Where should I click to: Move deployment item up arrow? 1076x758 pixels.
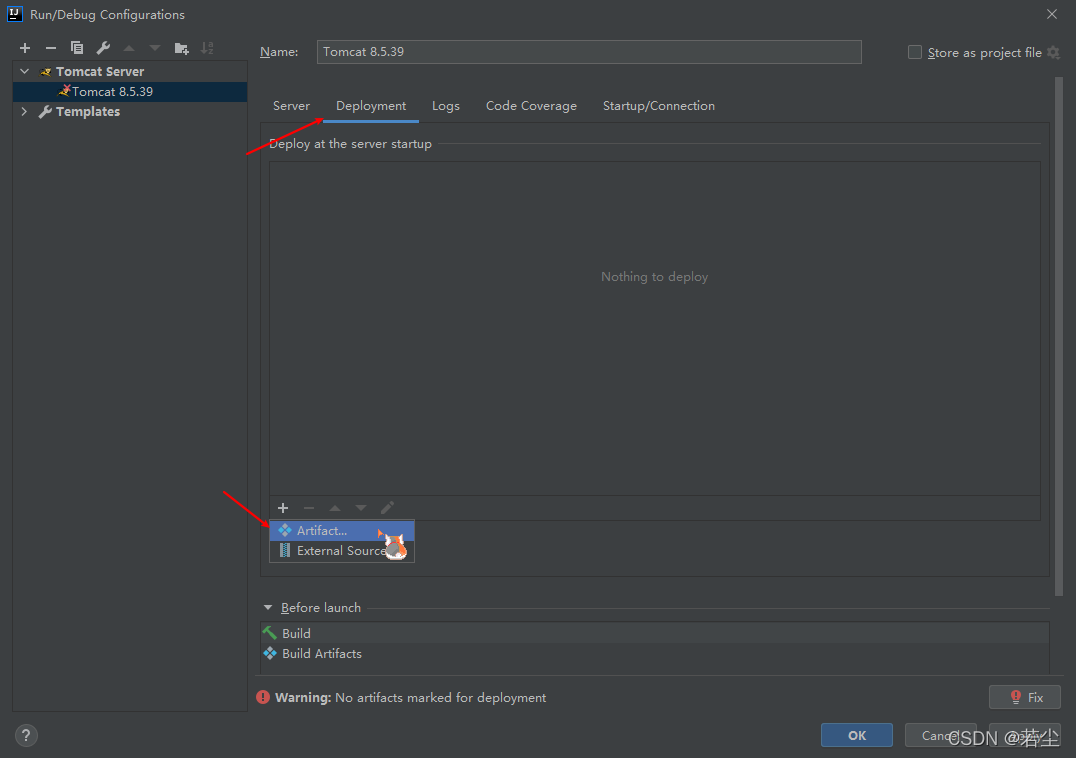click(x=335, y=508)
